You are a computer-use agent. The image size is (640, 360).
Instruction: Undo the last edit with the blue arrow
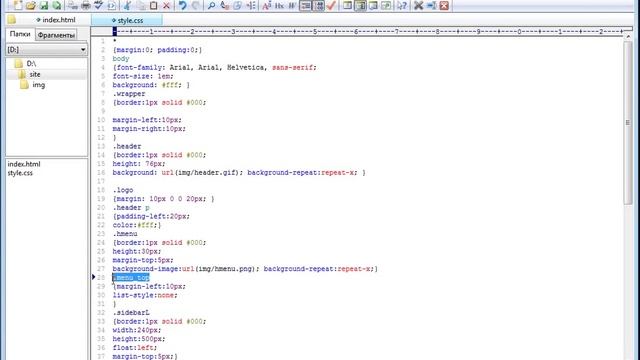point(182,5)
